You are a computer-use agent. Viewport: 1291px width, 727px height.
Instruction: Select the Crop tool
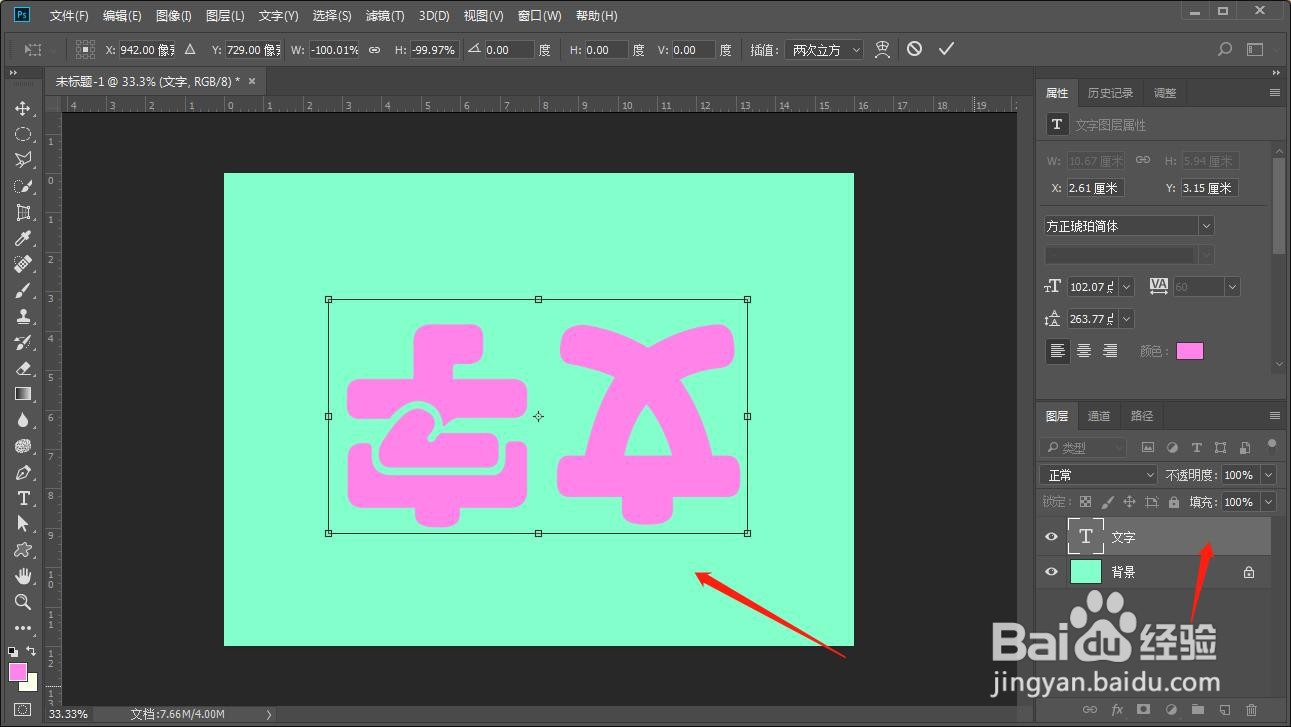[23, 212]
